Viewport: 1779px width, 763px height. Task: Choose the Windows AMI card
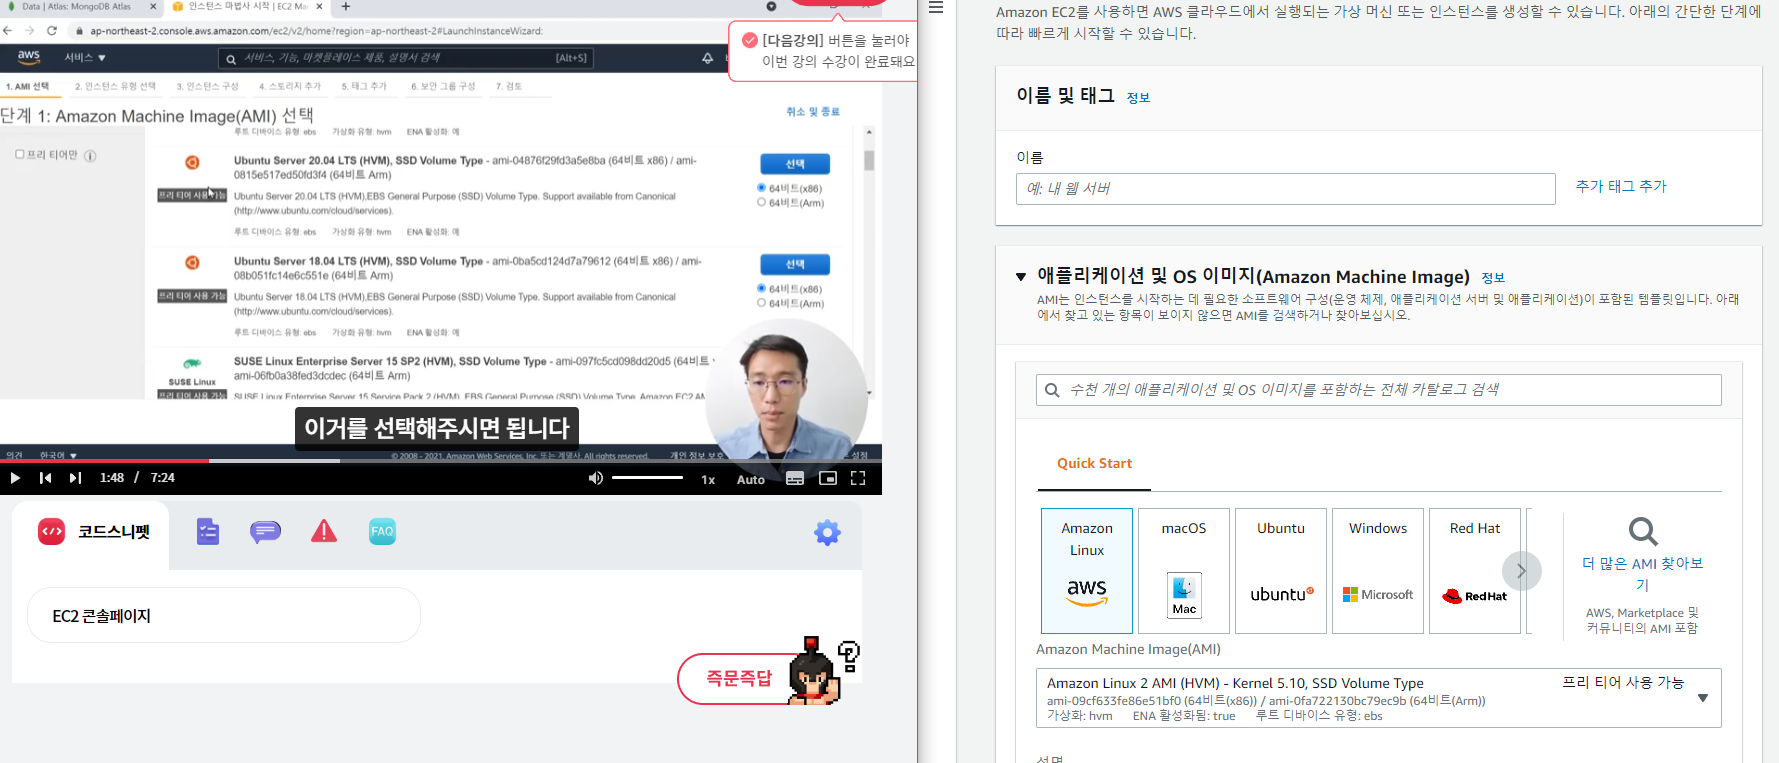1378,571
